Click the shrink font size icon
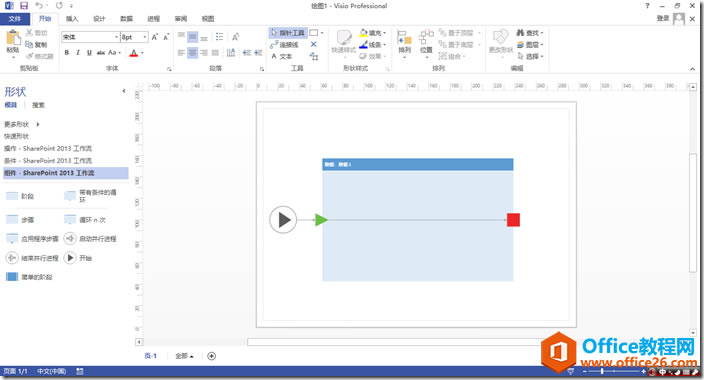The image size is (704, 380). (x=166, y=37)
